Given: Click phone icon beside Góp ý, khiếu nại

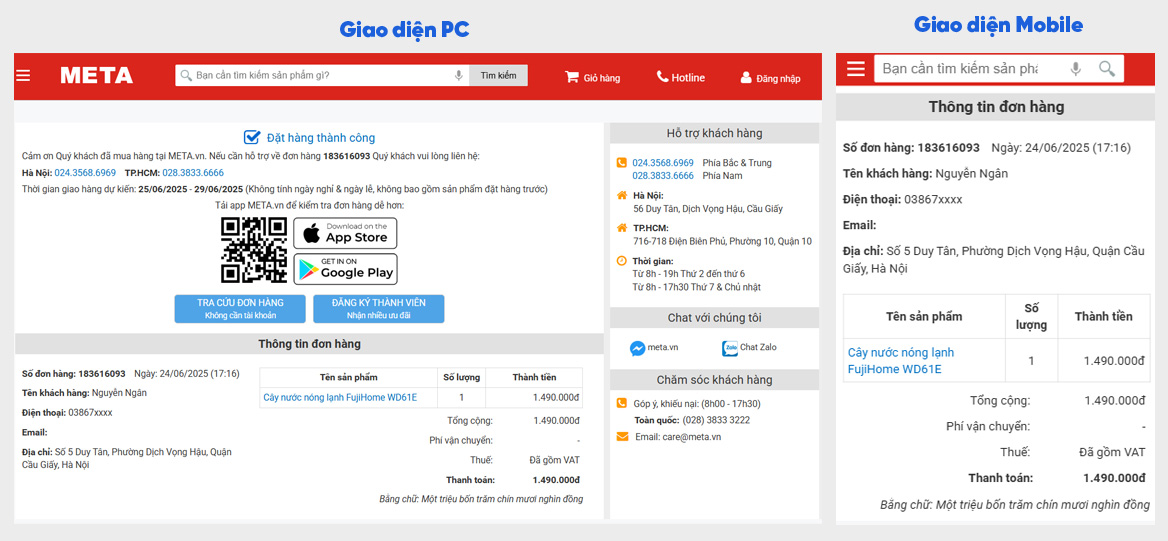Looking at the screenshot, I should point(622,404).
